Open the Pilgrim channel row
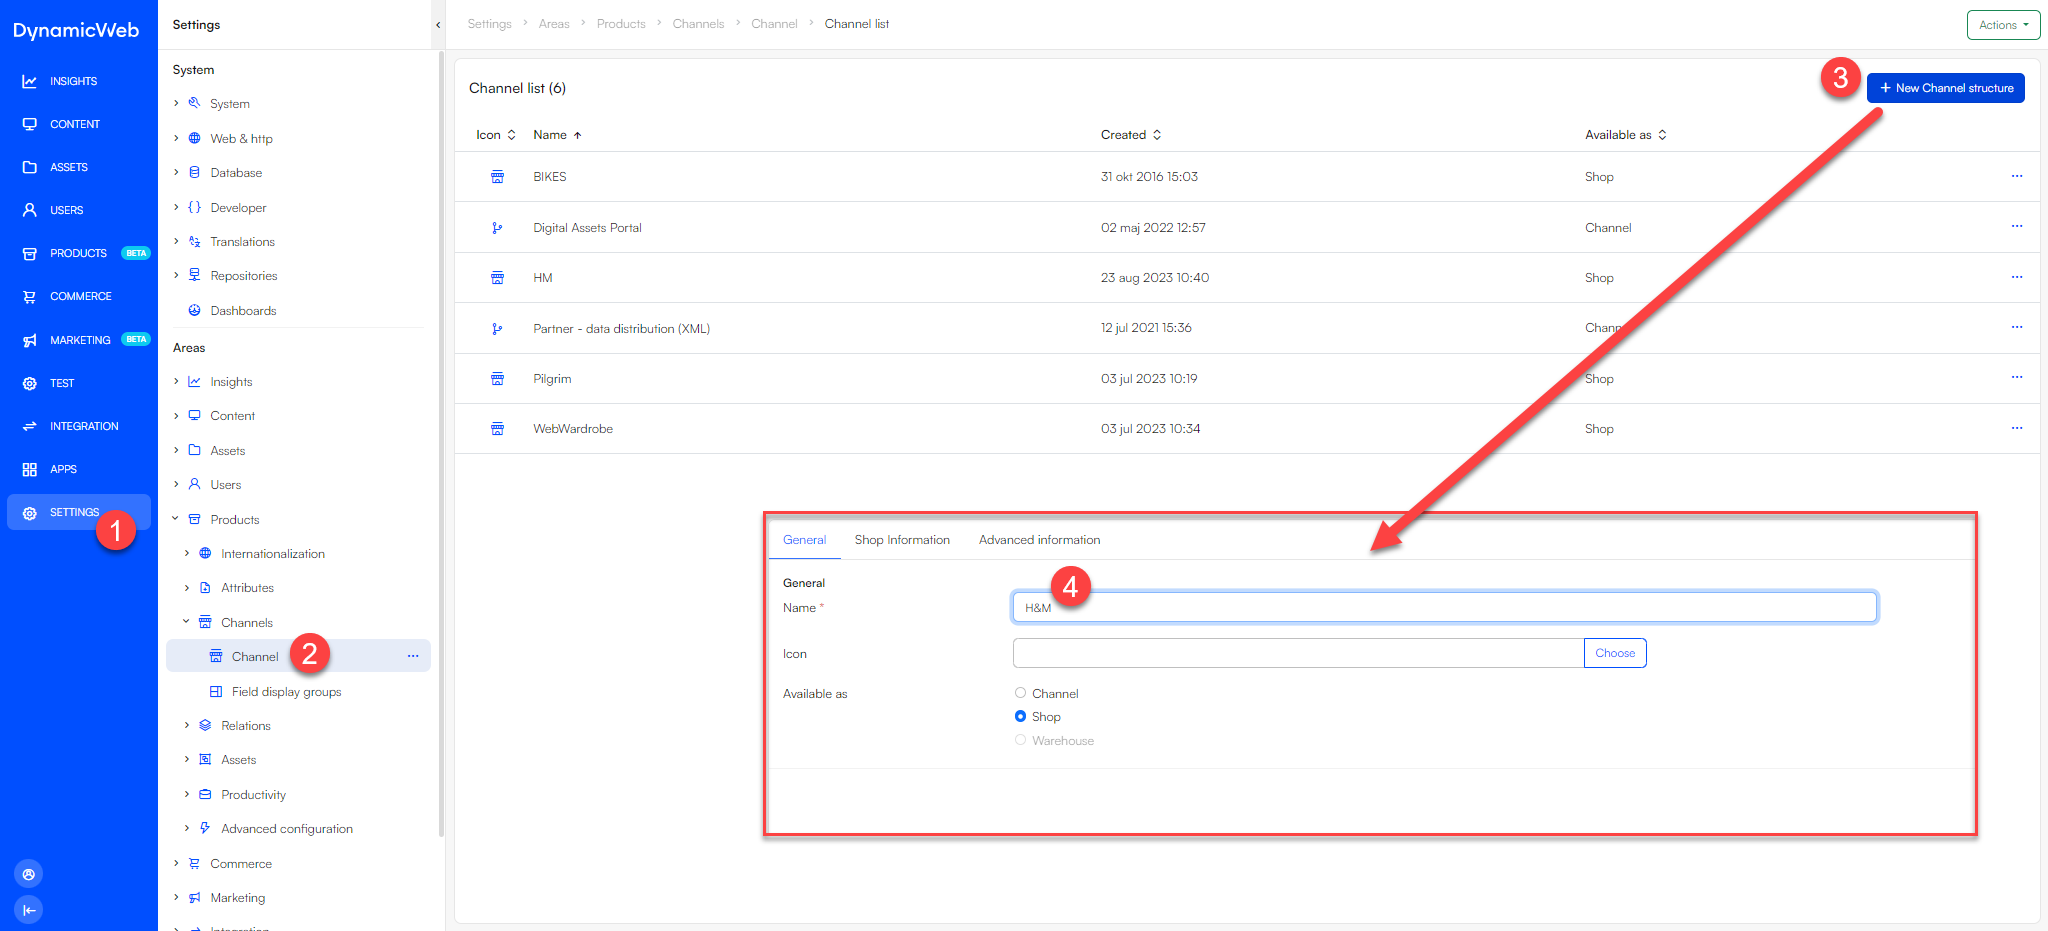Image resolution: width=2048 pixels, height=931 pixels. (1247, 379)
